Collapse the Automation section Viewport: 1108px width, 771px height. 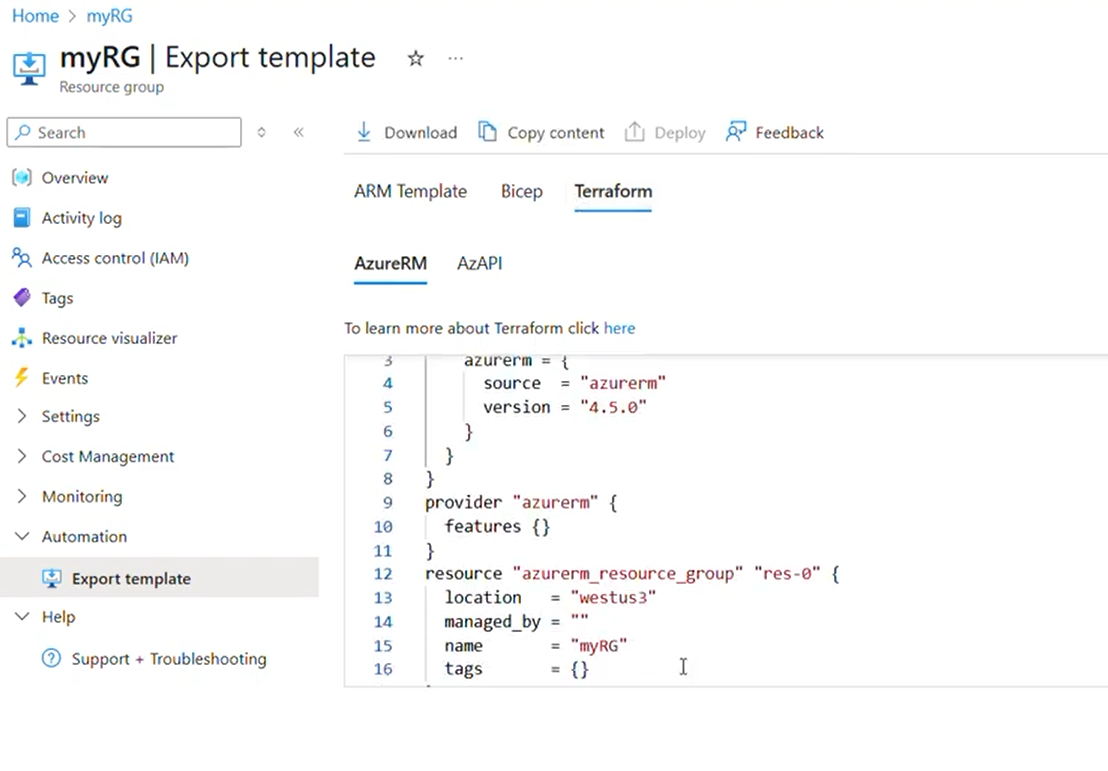pyautogui.click(x=22, y=536)
